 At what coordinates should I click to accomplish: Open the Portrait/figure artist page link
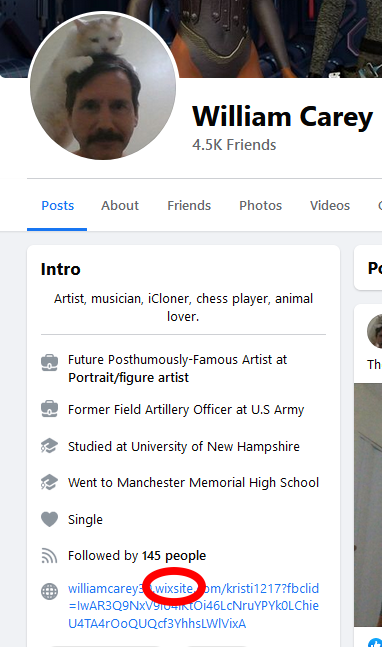click(x=128, y=378)
